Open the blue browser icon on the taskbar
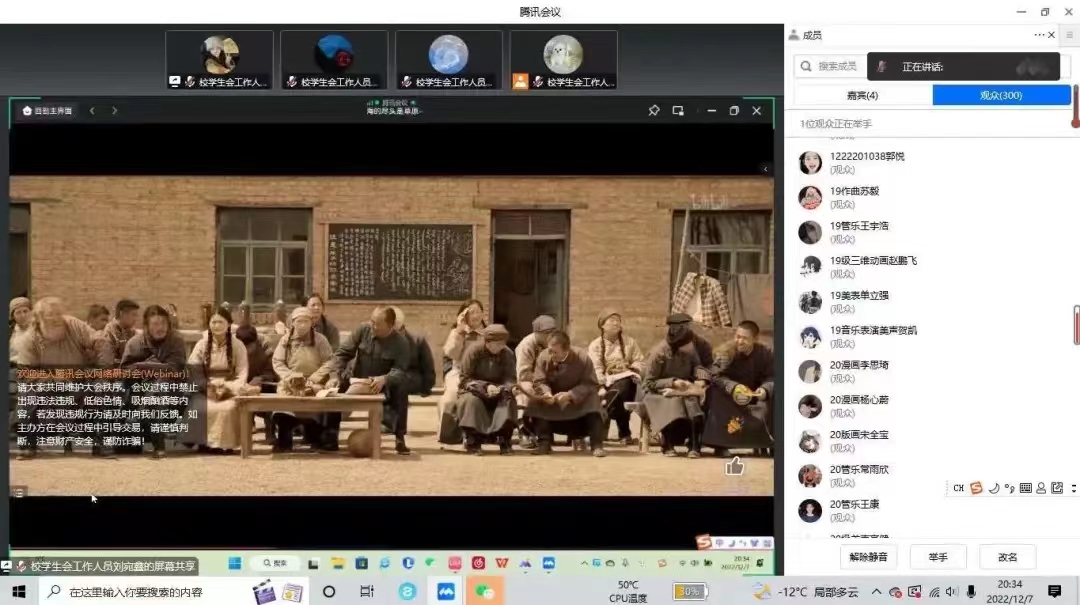Viewport: 1080px width, 605px height. [x=407, y=592]
